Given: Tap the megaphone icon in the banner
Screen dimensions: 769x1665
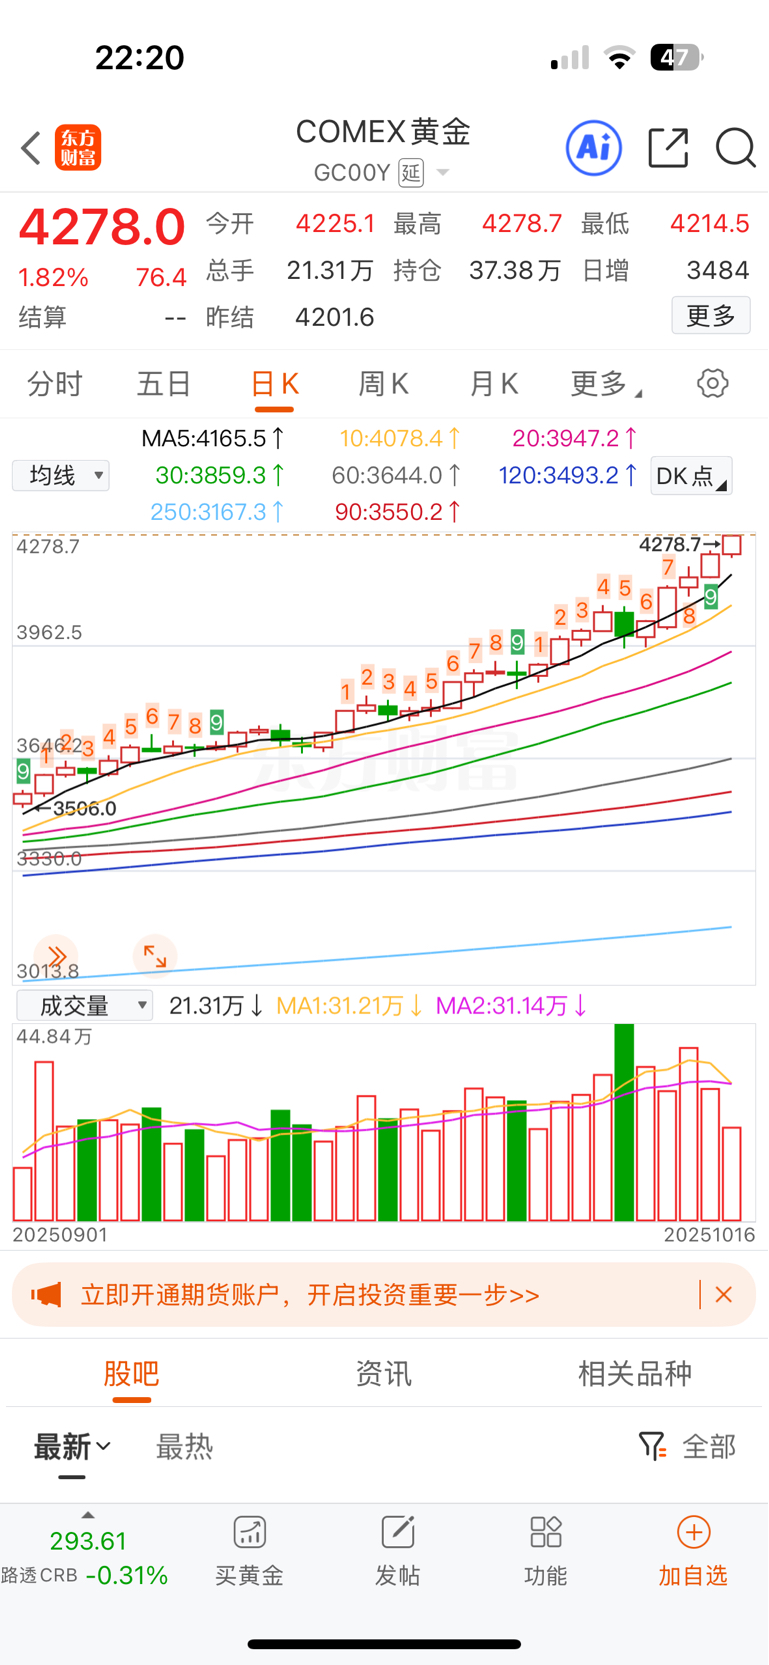Looking at the screenshot, I should tap(46, 1295).
